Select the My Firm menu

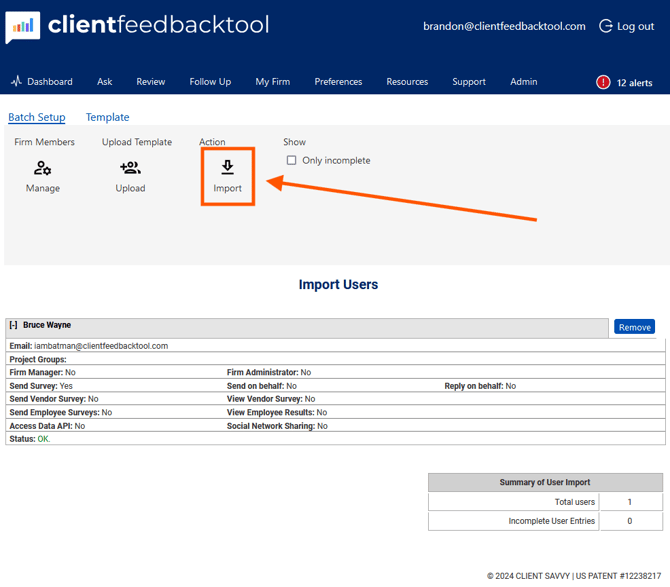coord(273,82)
